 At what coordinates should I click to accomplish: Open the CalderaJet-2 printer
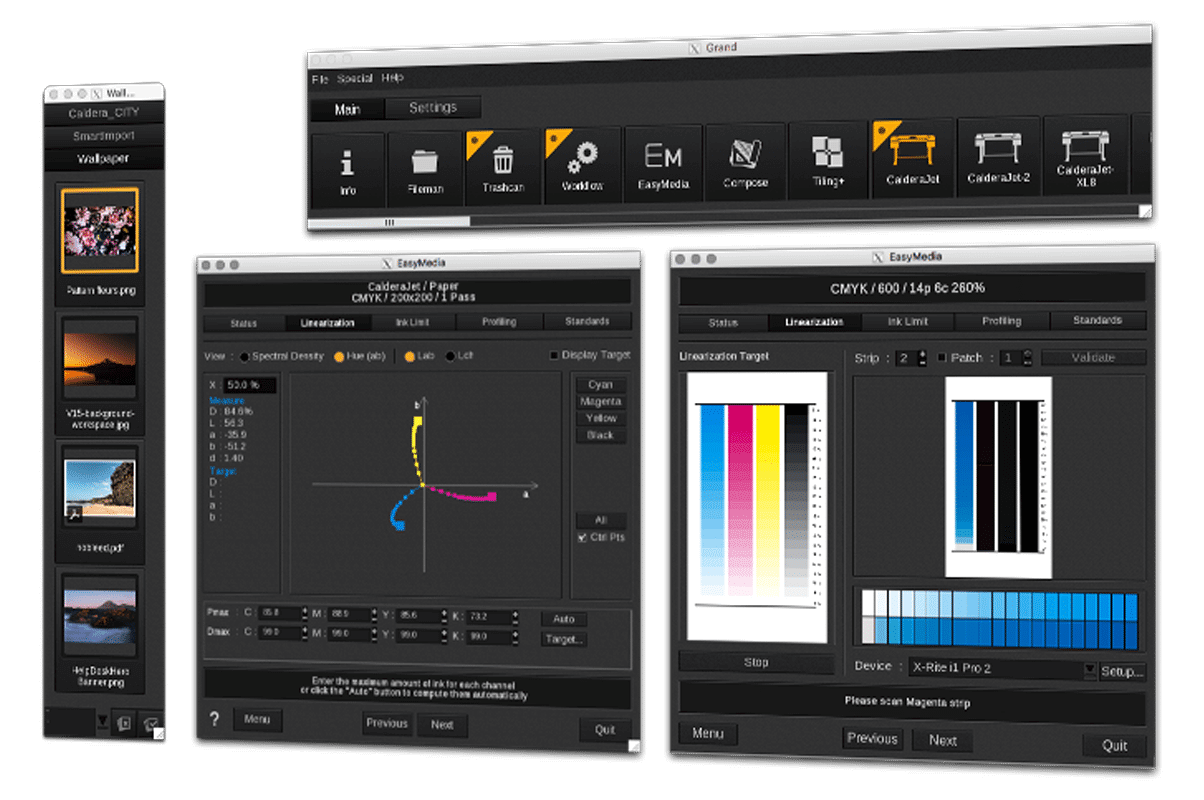(x=998, y=154)
